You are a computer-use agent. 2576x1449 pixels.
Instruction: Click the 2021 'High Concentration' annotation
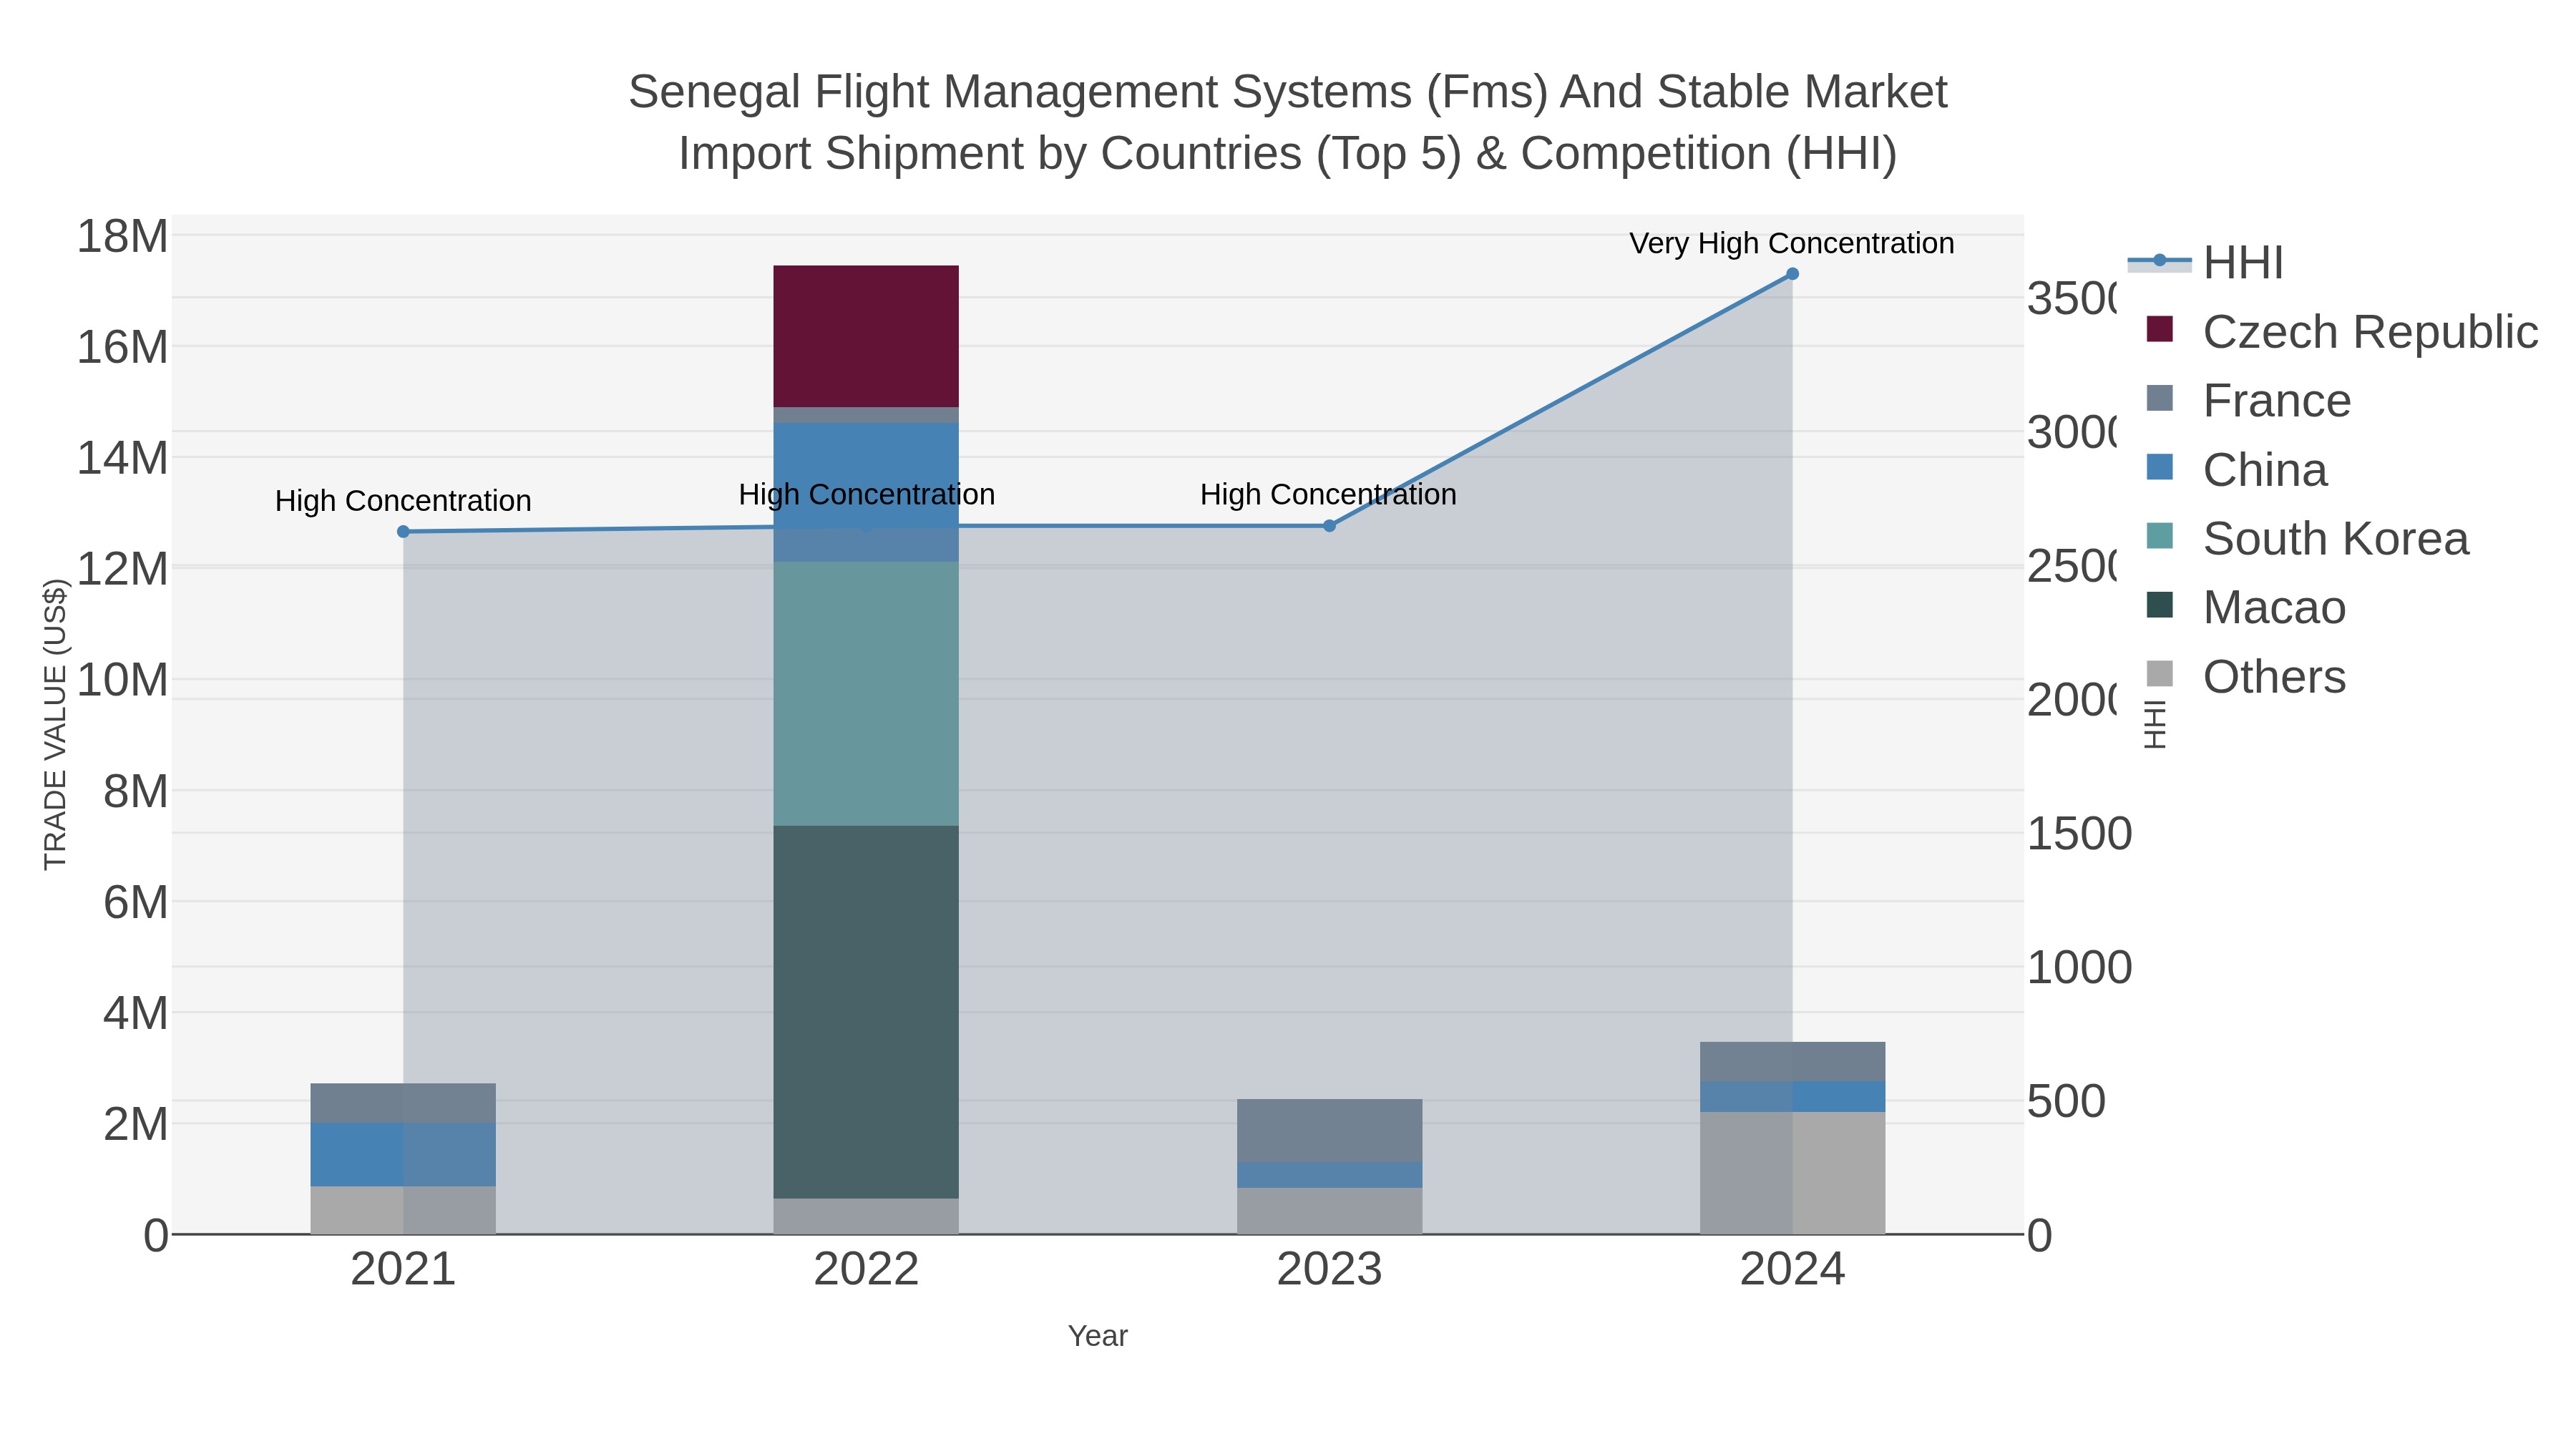click(x=403, y=501)
